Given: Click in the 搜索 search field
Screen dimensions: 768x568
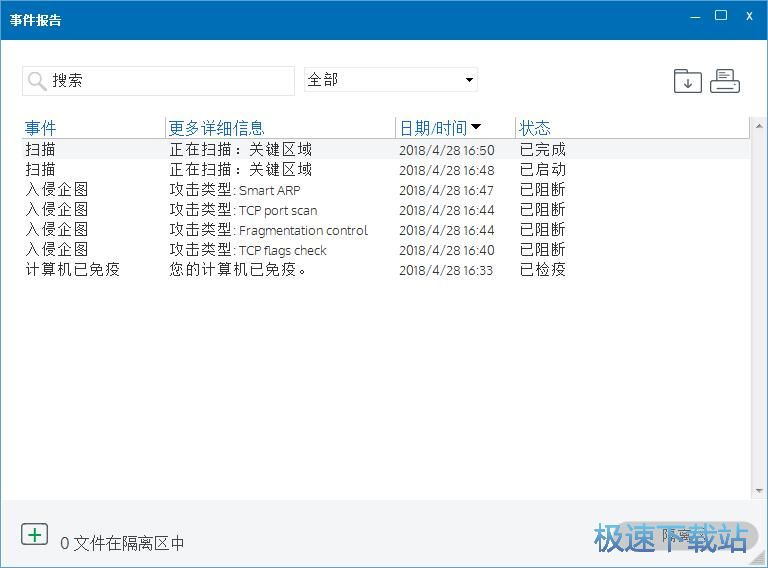Looking at the screenshot, I should click(170, 81).
